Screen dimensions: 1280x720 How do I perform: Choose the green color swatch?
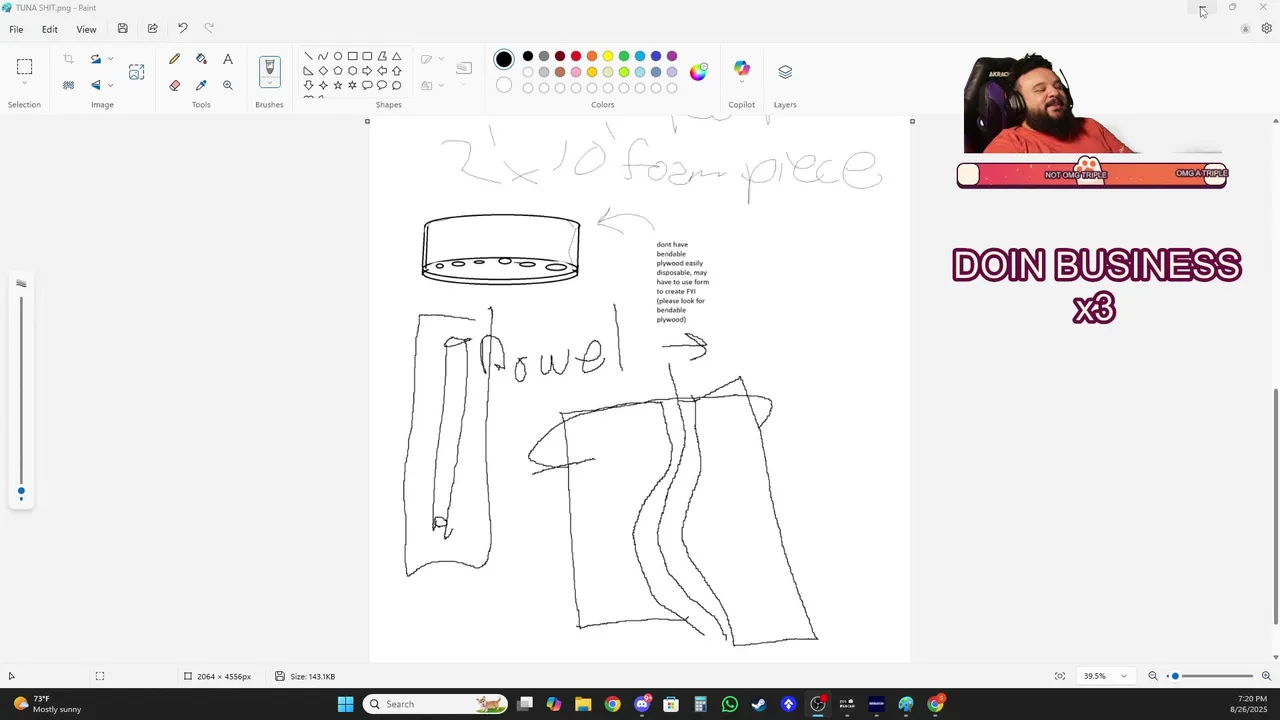(624, 56)
